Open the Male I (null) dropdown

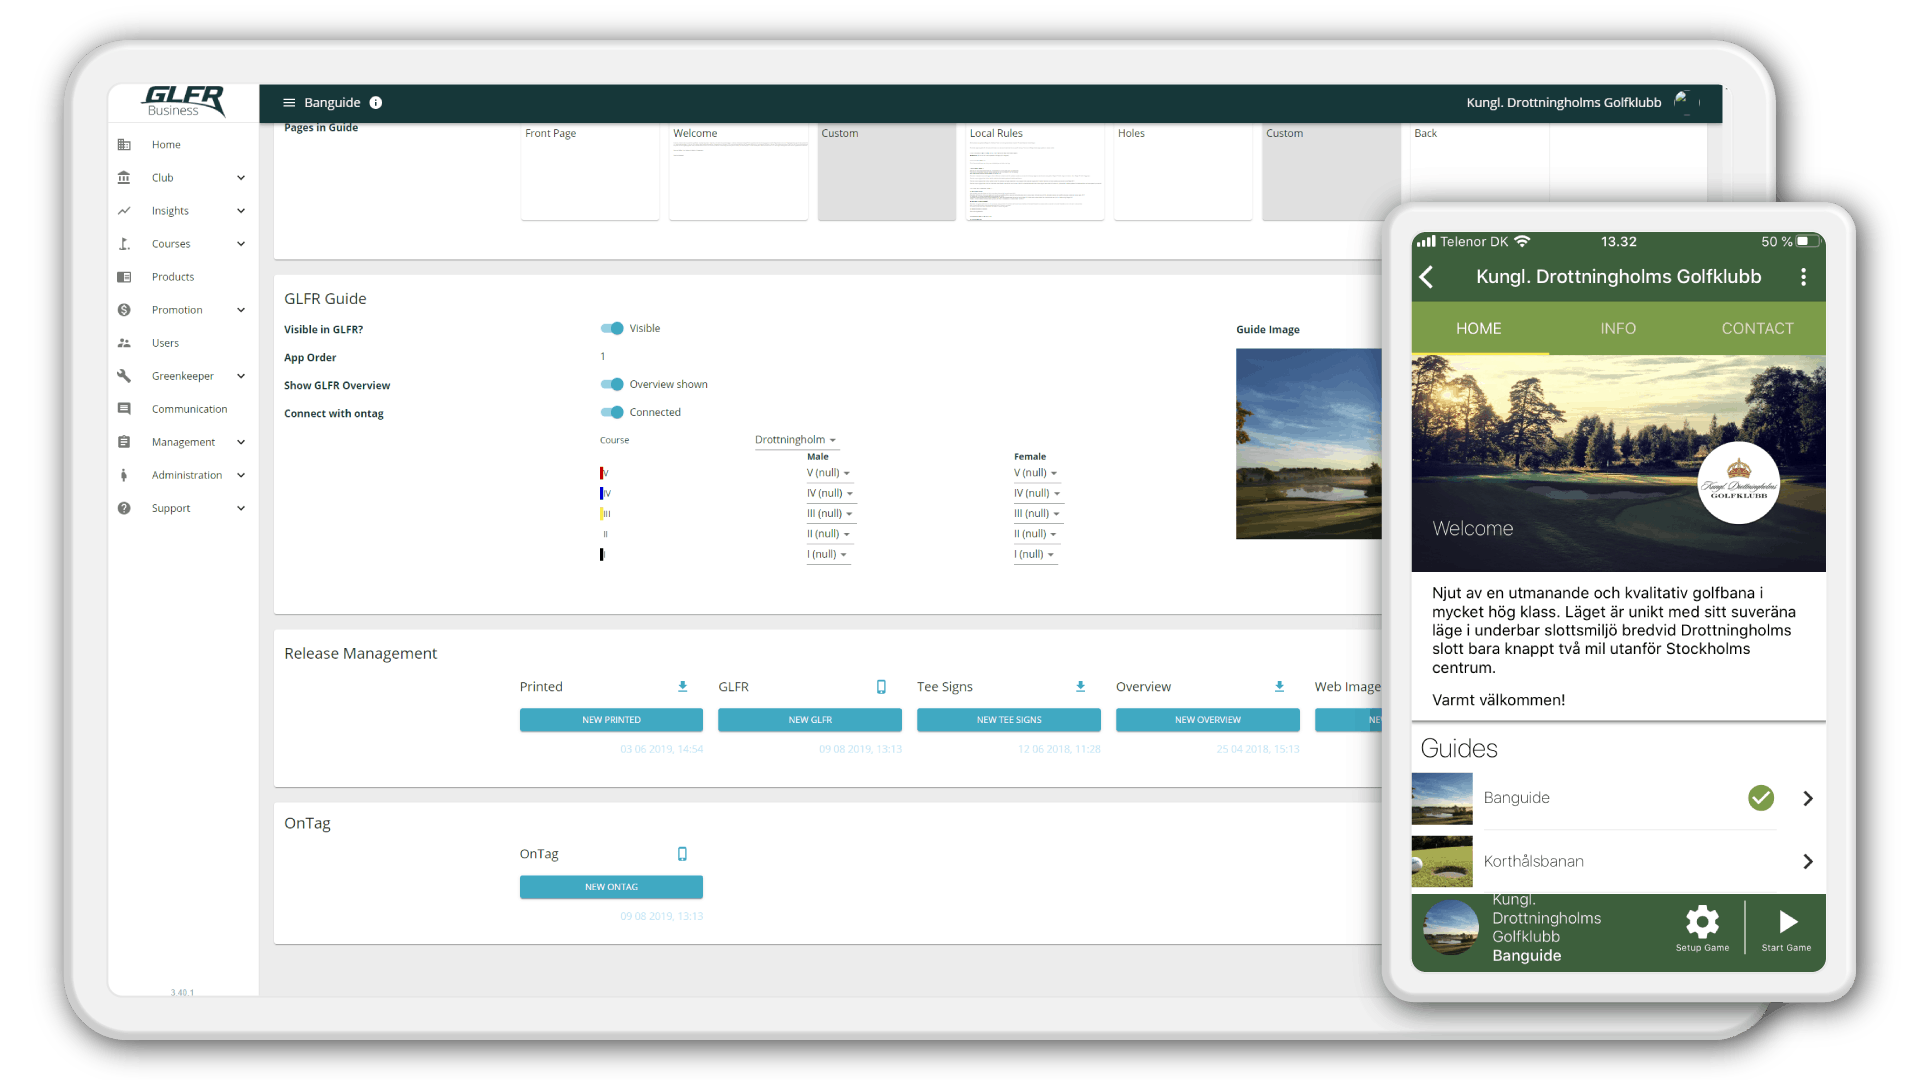coord(827,554)
